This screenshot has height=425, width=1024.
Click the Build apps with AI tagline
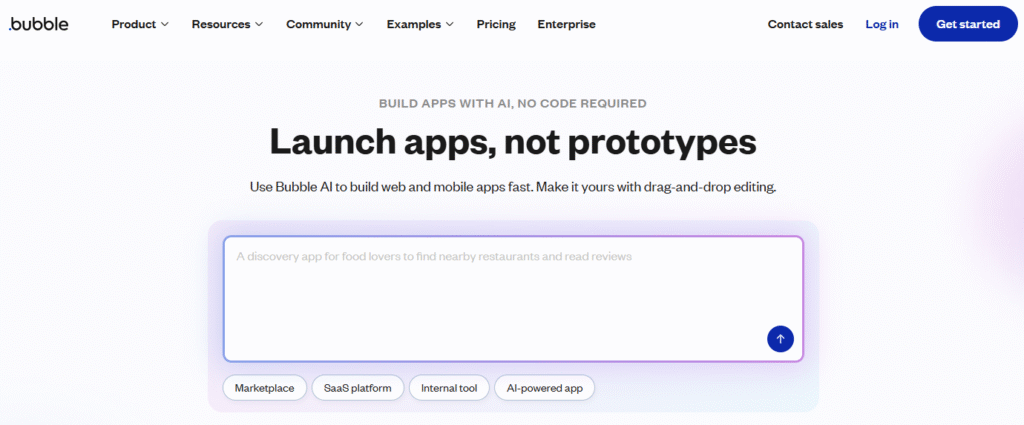pyautogui.click(x=513, y=103)
